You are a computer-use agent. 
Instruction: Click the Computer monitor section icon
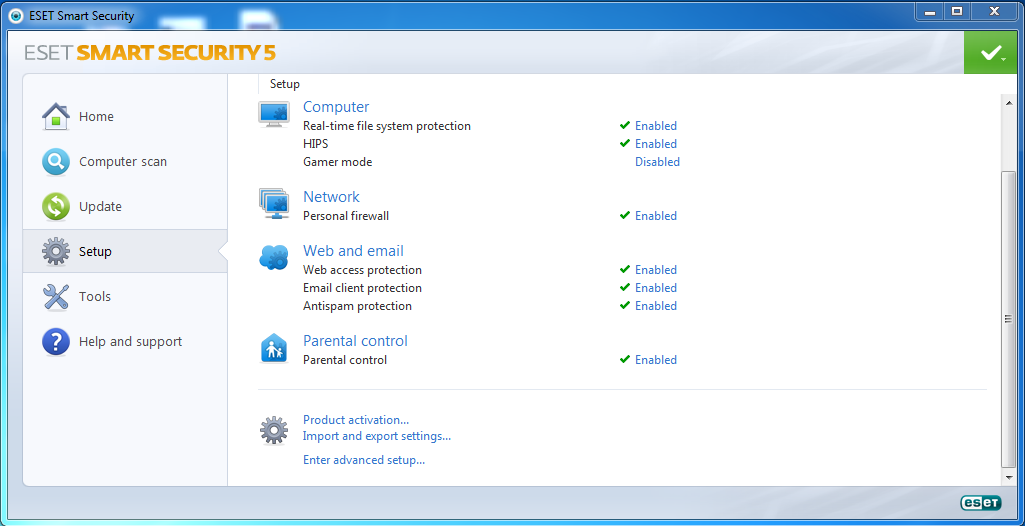[x=274, y=114]
